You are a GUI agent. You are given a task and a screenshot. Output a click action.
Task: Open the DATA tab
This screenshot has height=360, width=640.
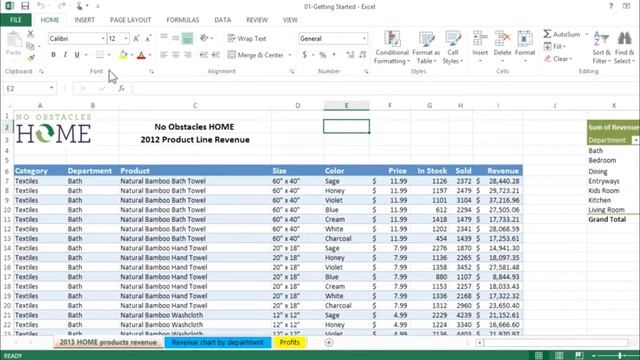point(222,20)
